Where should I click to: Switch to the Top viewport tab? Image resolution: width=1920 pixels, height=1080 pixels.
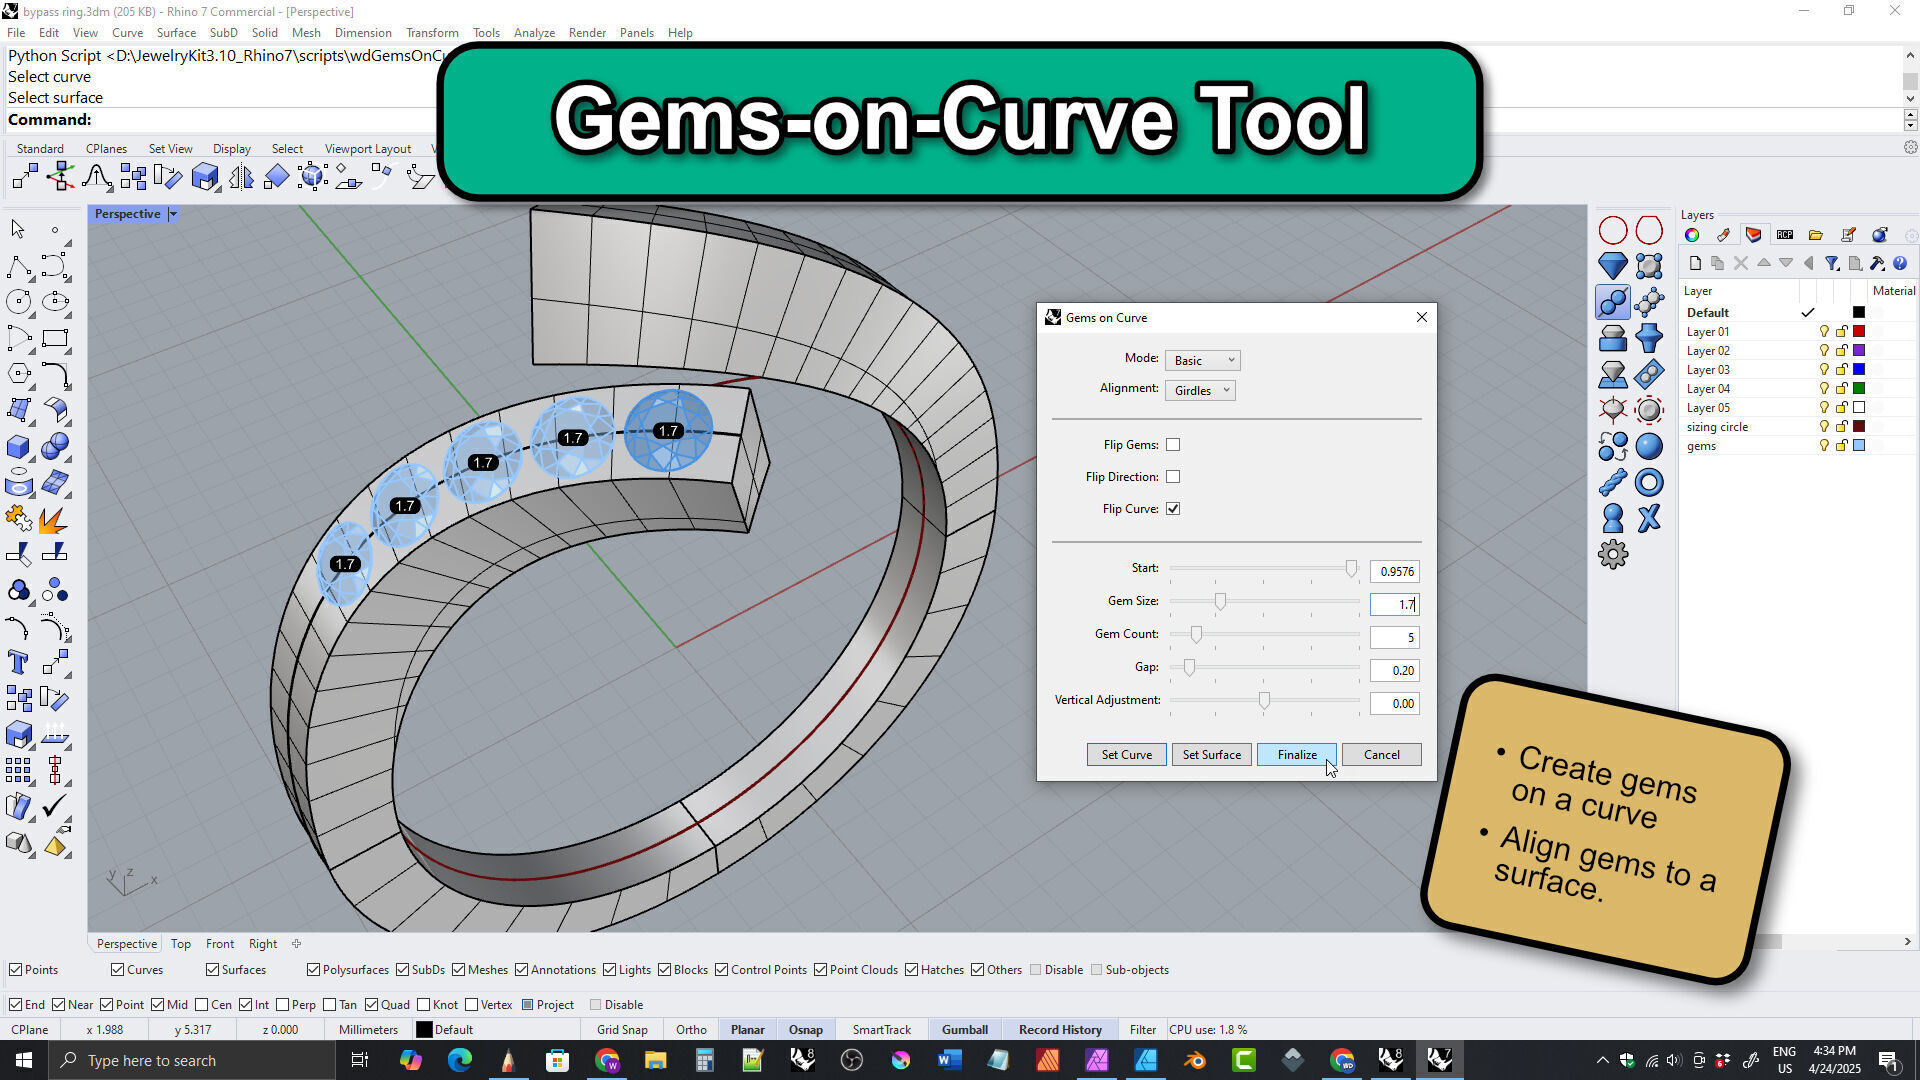[x=180, y=944]
